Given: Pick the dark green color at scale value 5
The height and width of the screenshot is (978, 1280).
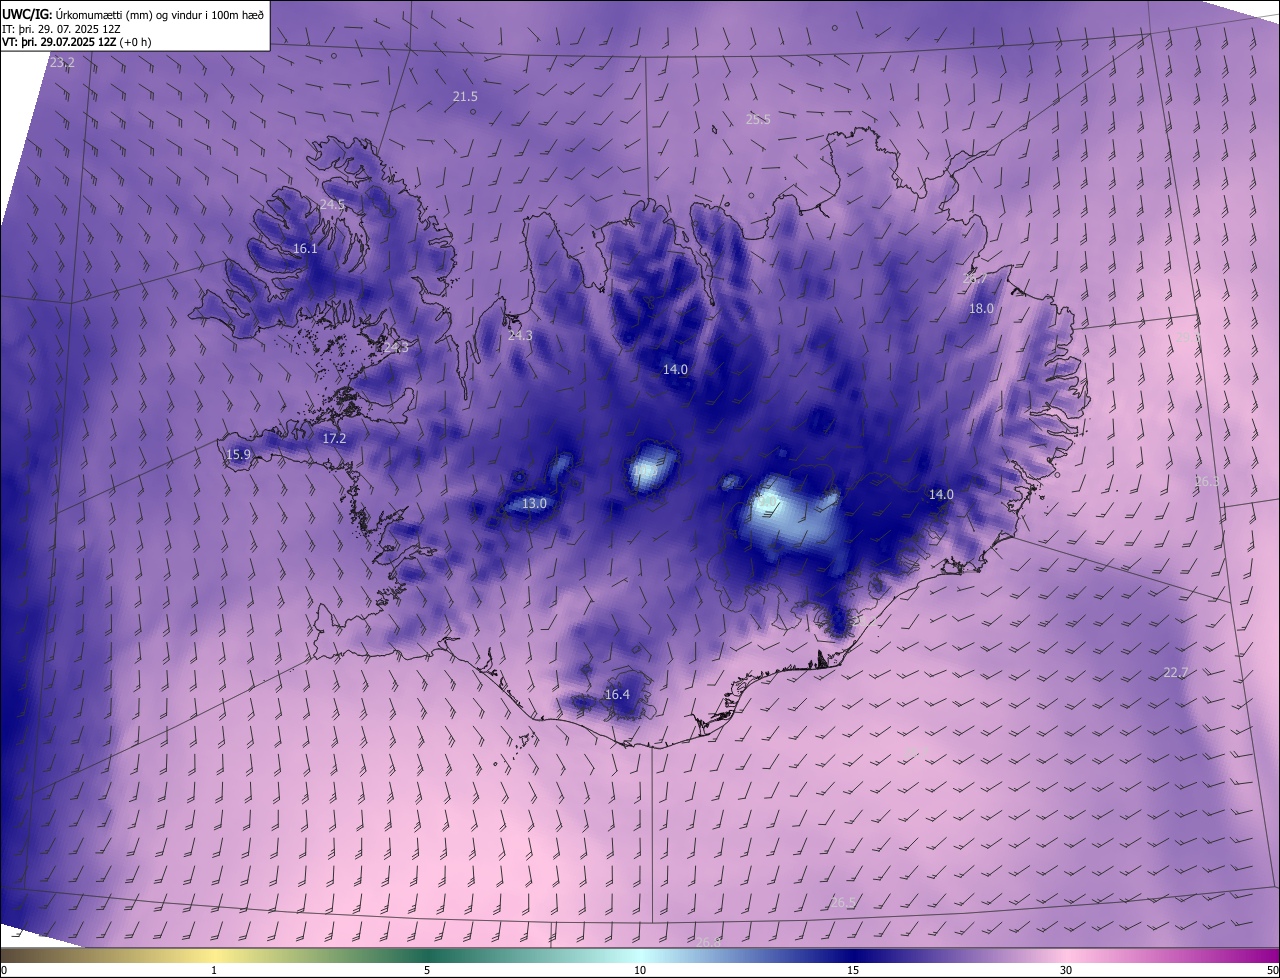Looking at the screenshot, I should (x=427, y=955).
